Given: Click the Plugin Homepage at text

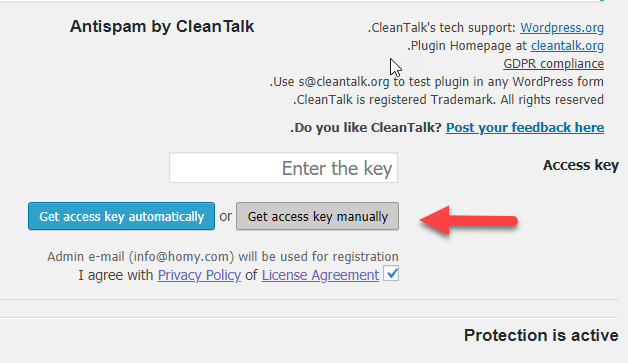Looking at the screenshot, I should point(467,46).
